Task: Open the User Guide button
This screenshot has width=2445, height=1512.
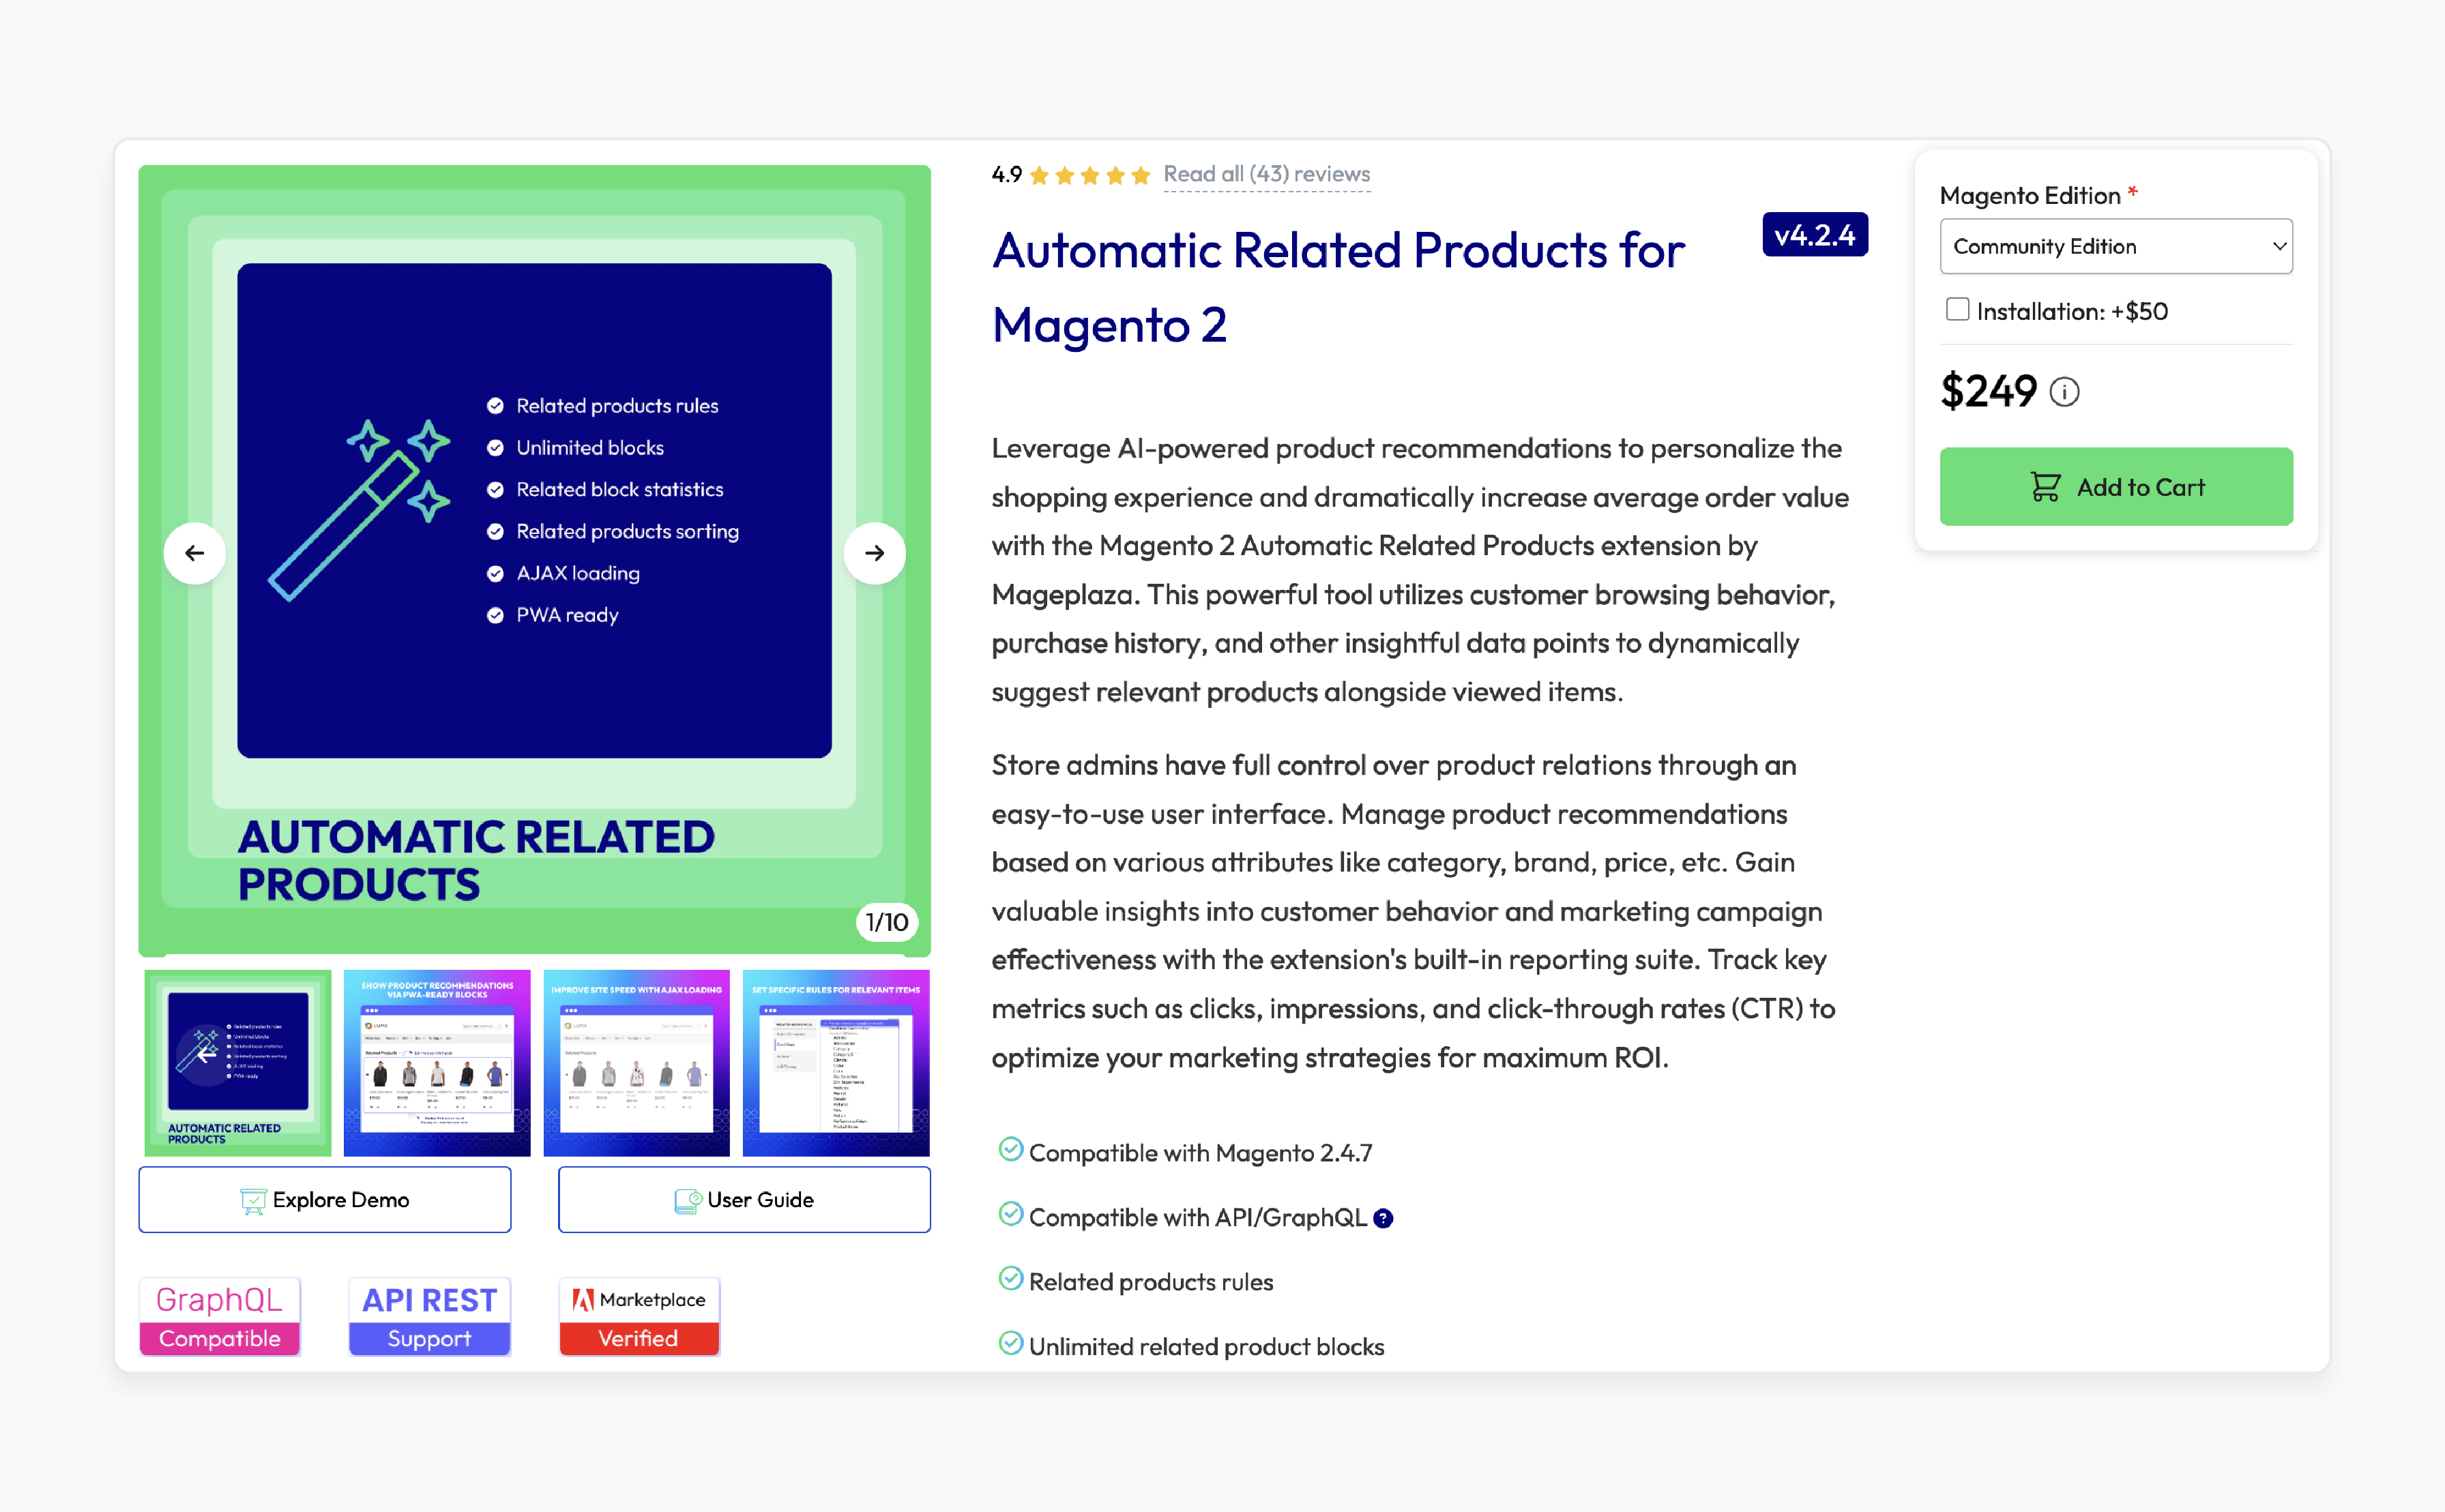Action: point(744,1200)
